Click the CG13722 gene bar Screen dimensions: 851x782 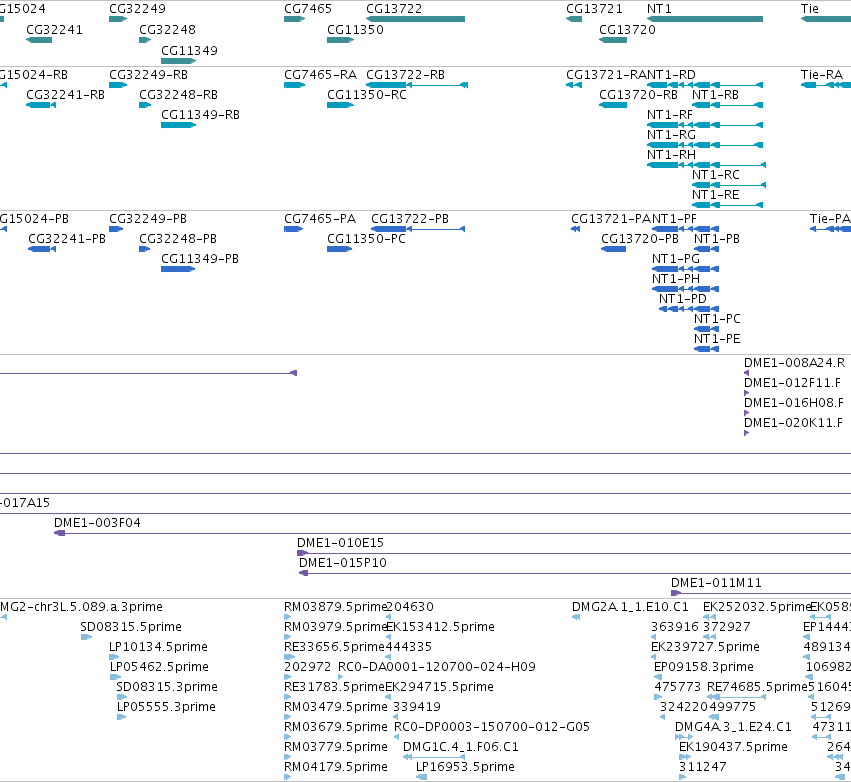coord(416,19)
